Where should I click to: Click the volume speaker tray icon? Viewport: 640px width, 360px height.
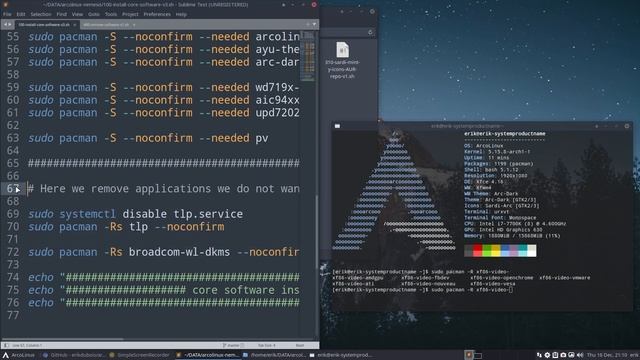coord(580,355)
